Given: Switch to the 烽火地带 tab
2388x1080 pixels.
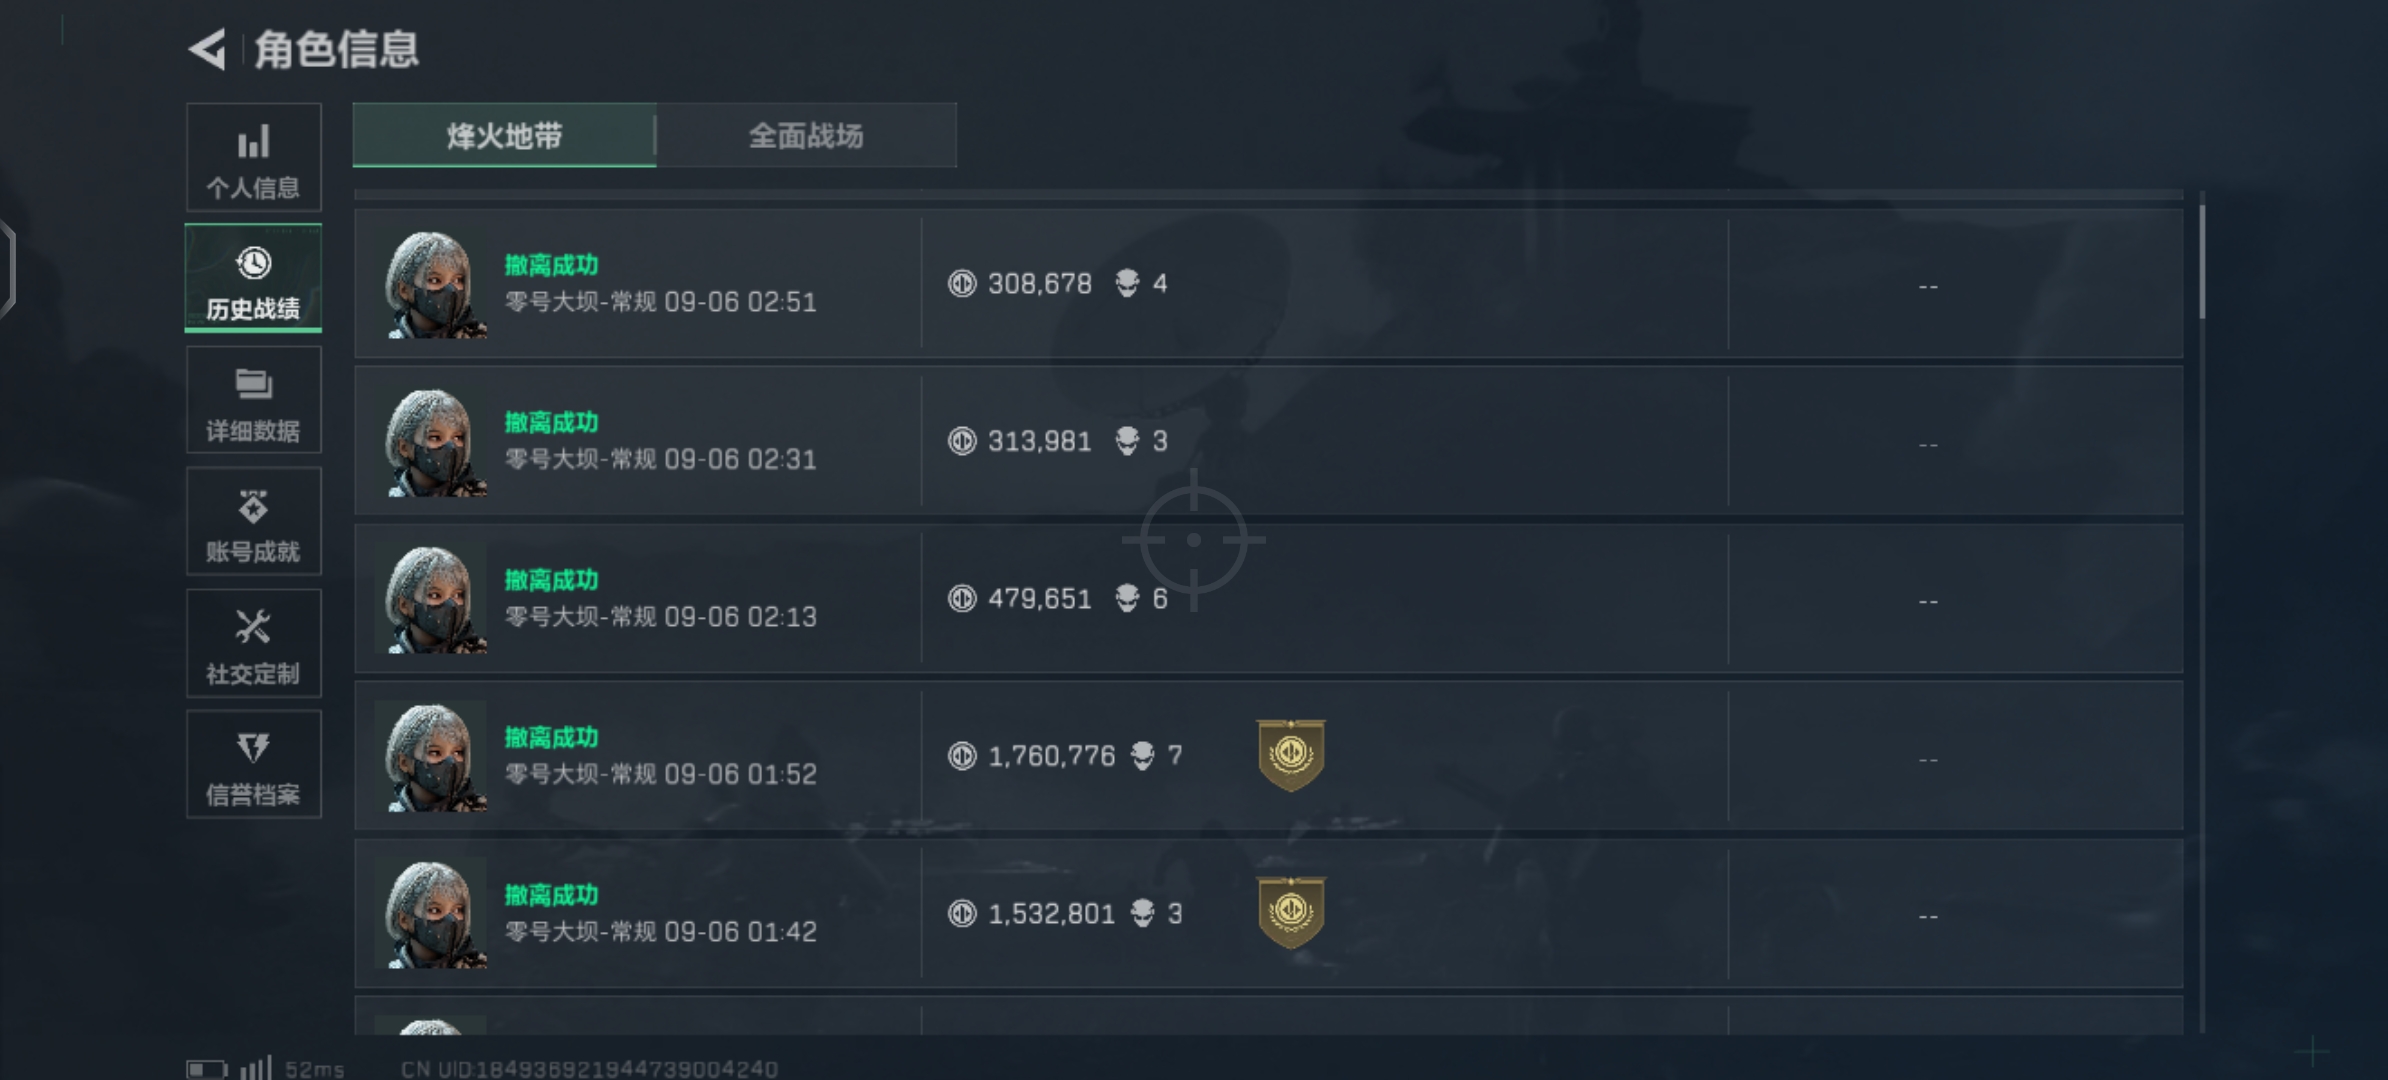Looking at the screenshot, I should 504,135.
